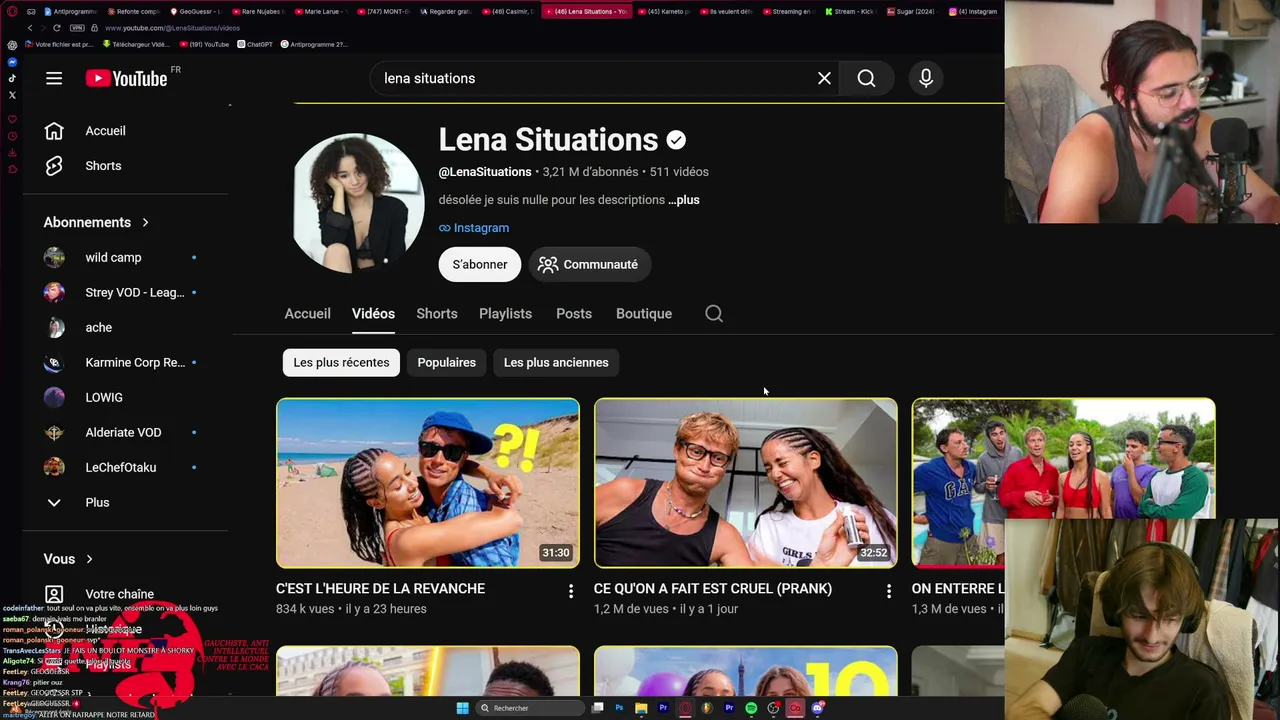
Task: Expand the channel description with ...plus
Action: (x=684, y=200)
